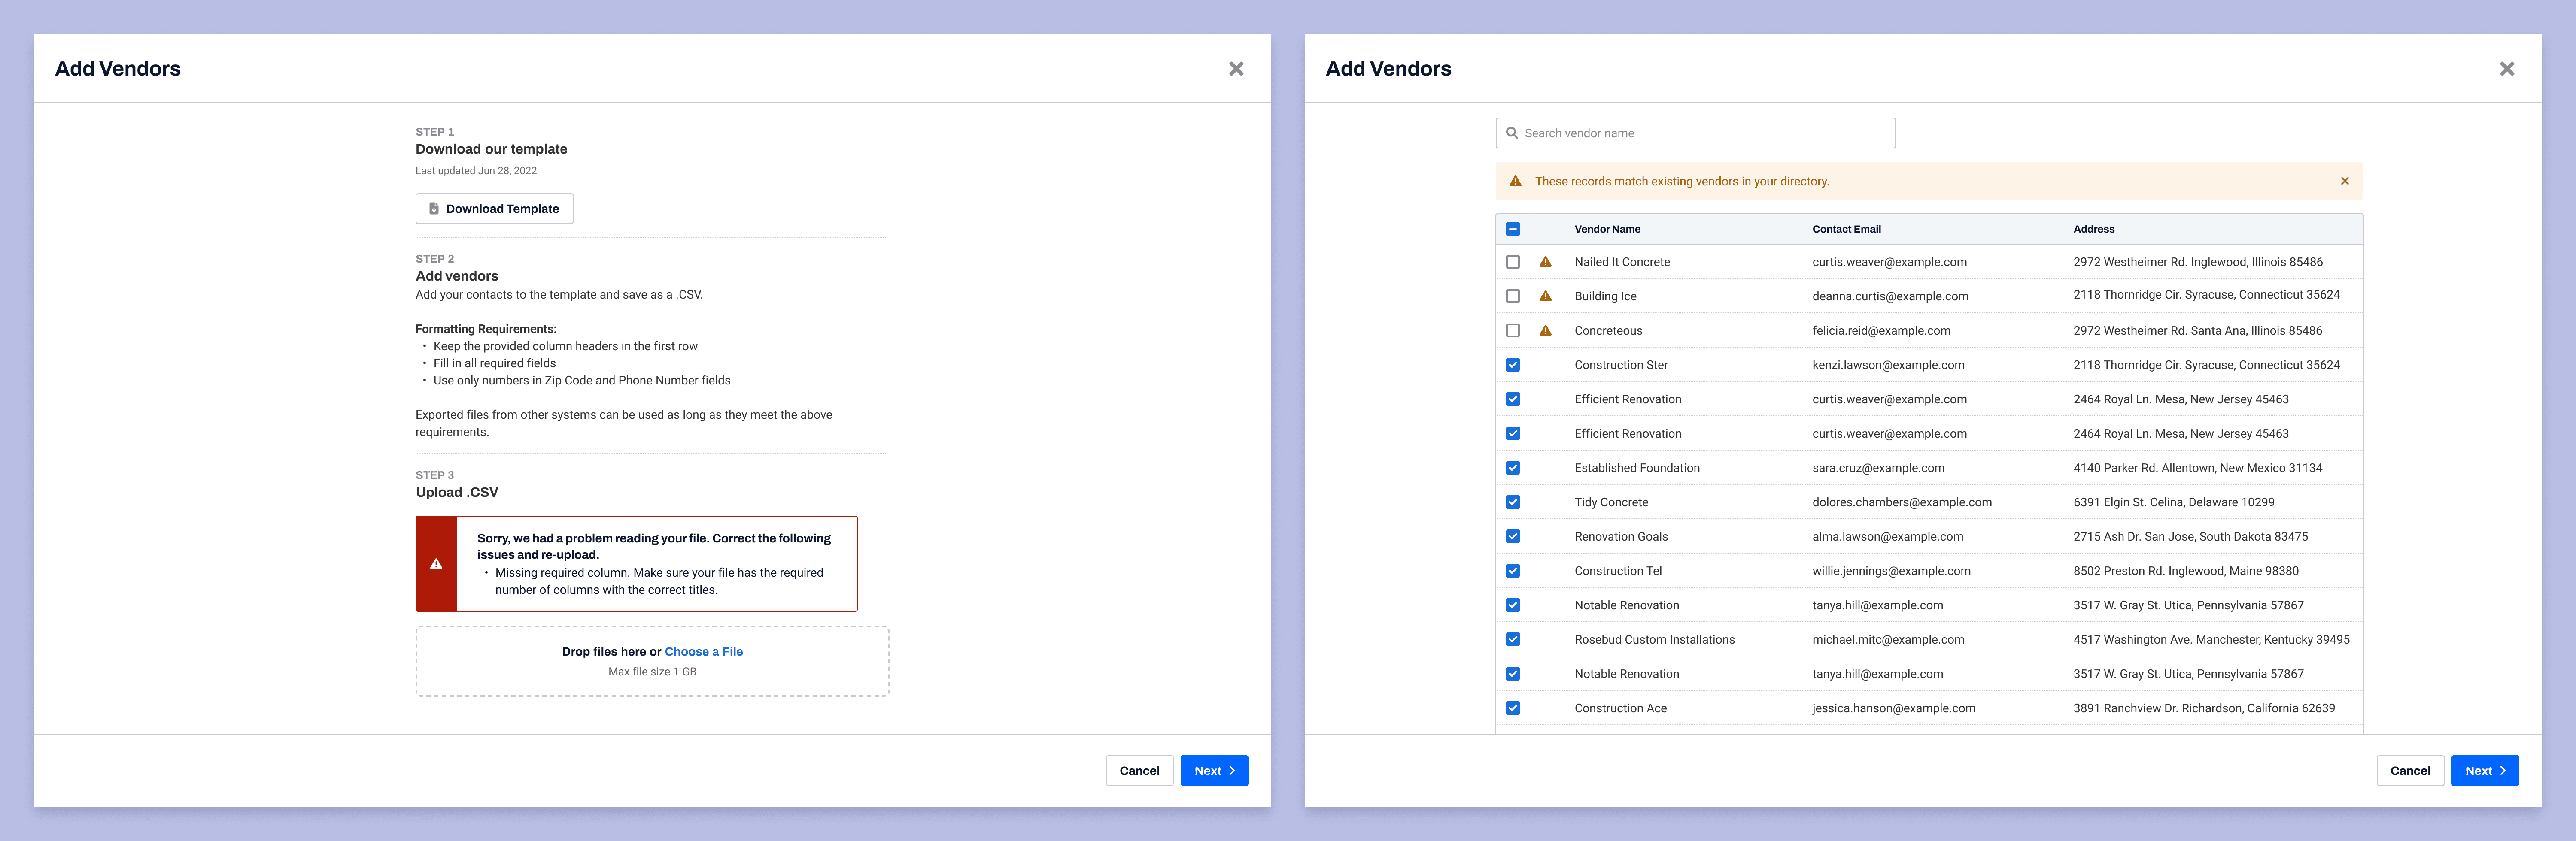
Task: Dismiss the existing vendors warning banner
Action: (x=2344, y=181)
